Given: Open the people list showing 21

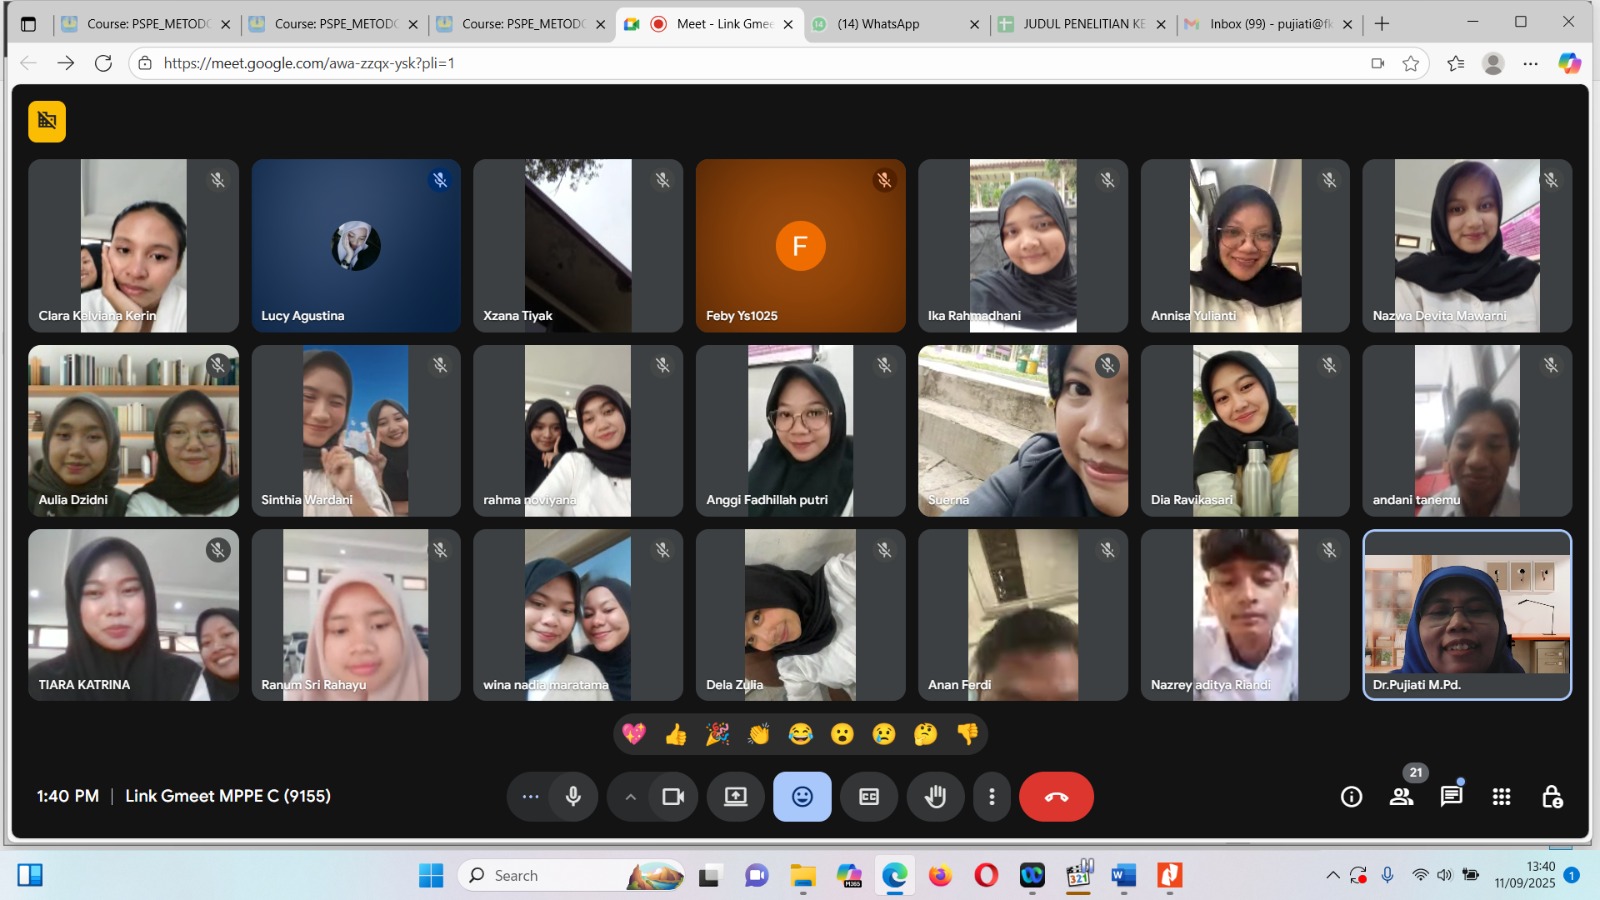Looking at the screenshot, I should 1401,797.
